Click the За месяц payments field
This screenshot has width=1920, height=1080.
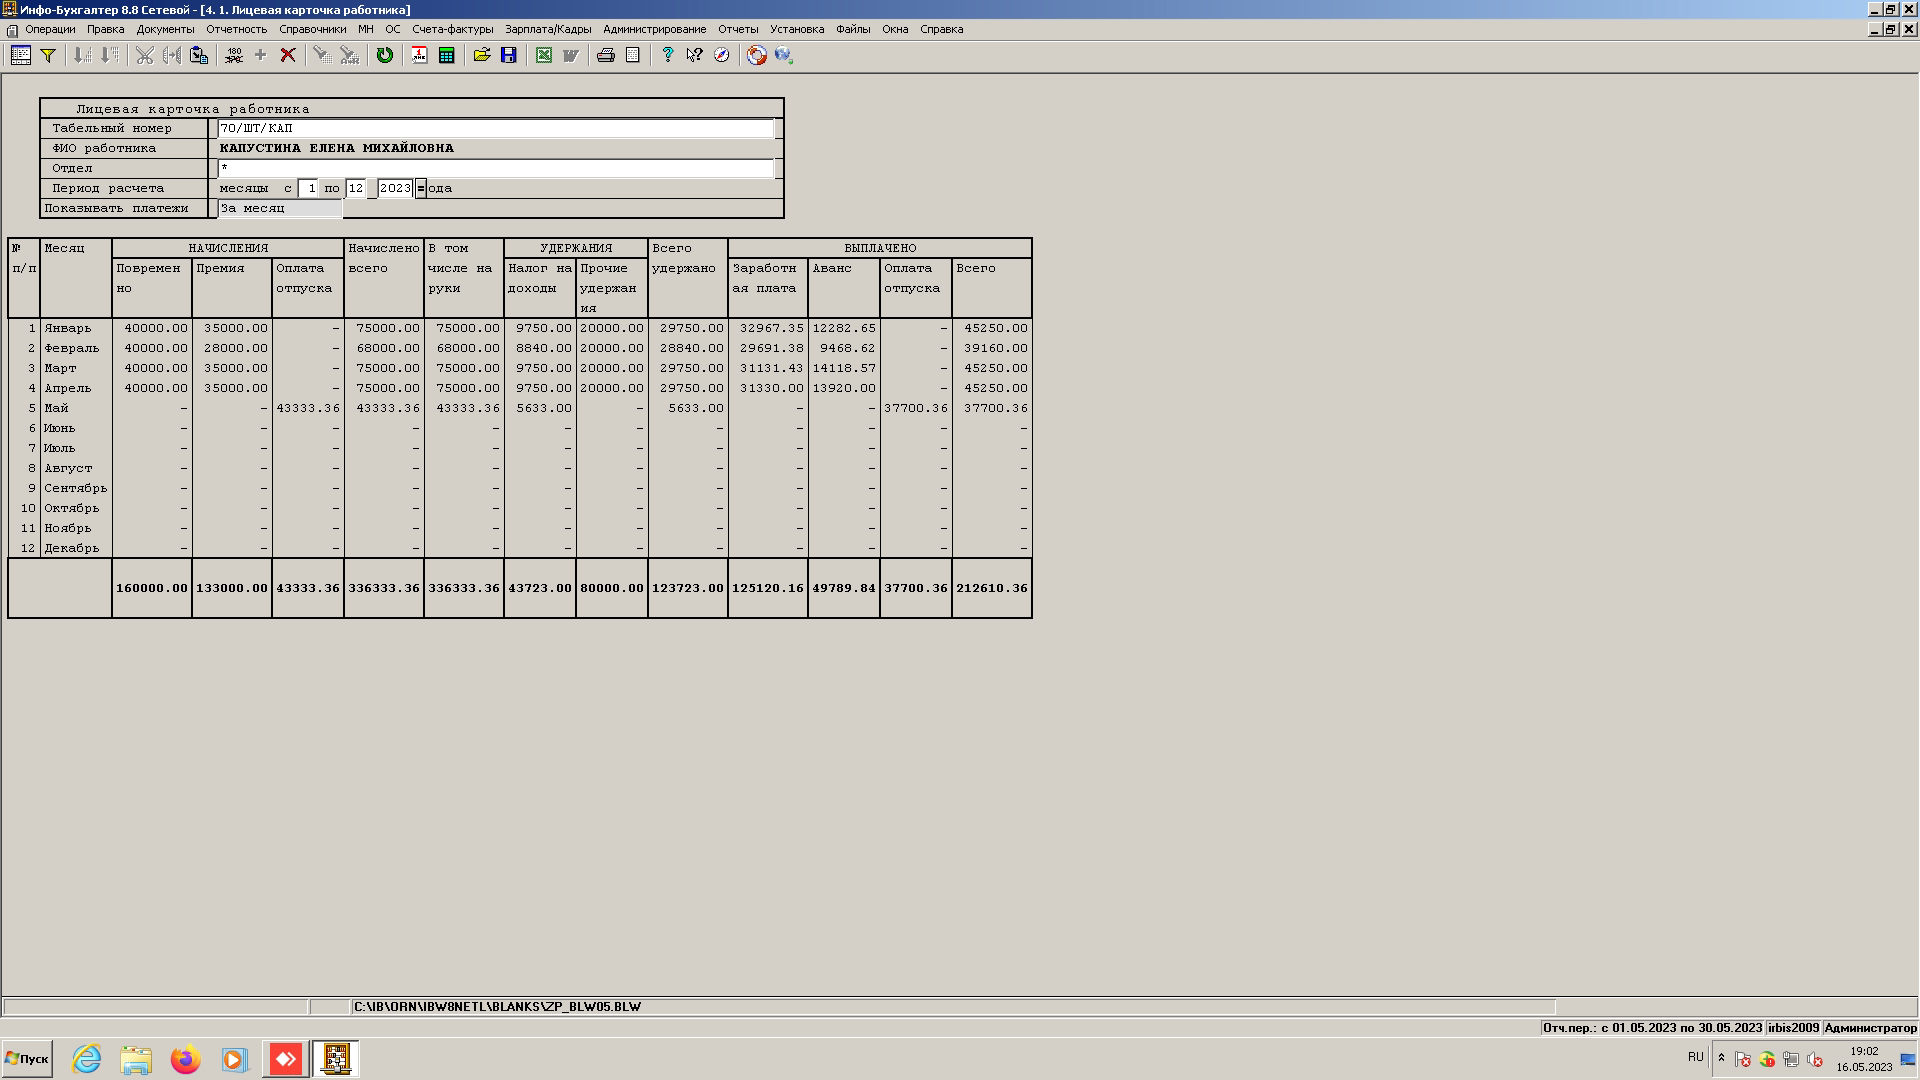(280, 208)
